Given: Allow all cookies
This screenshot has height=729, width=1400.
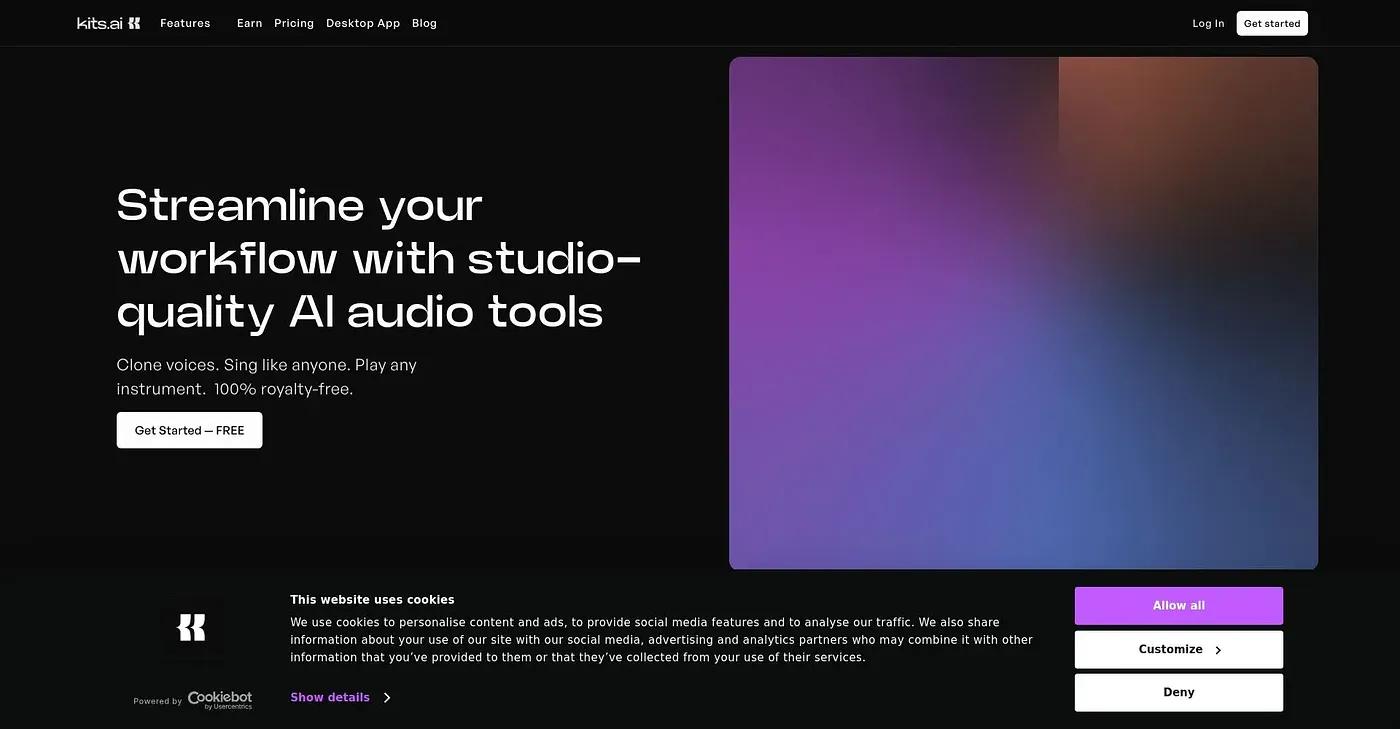Looking at the screenshot, I should pos(1179,606).
